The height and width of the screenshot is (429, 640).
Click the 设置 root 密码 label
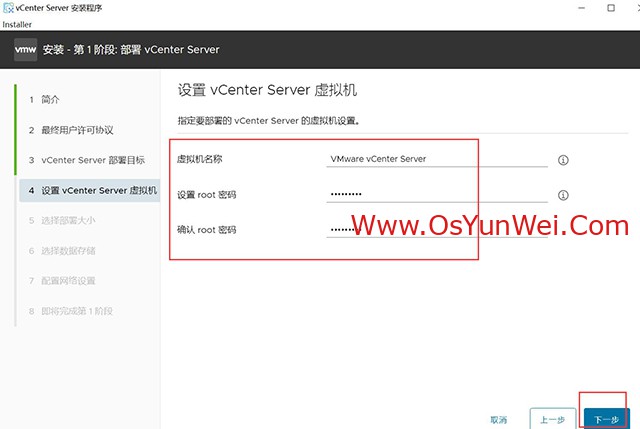point(207,195)
